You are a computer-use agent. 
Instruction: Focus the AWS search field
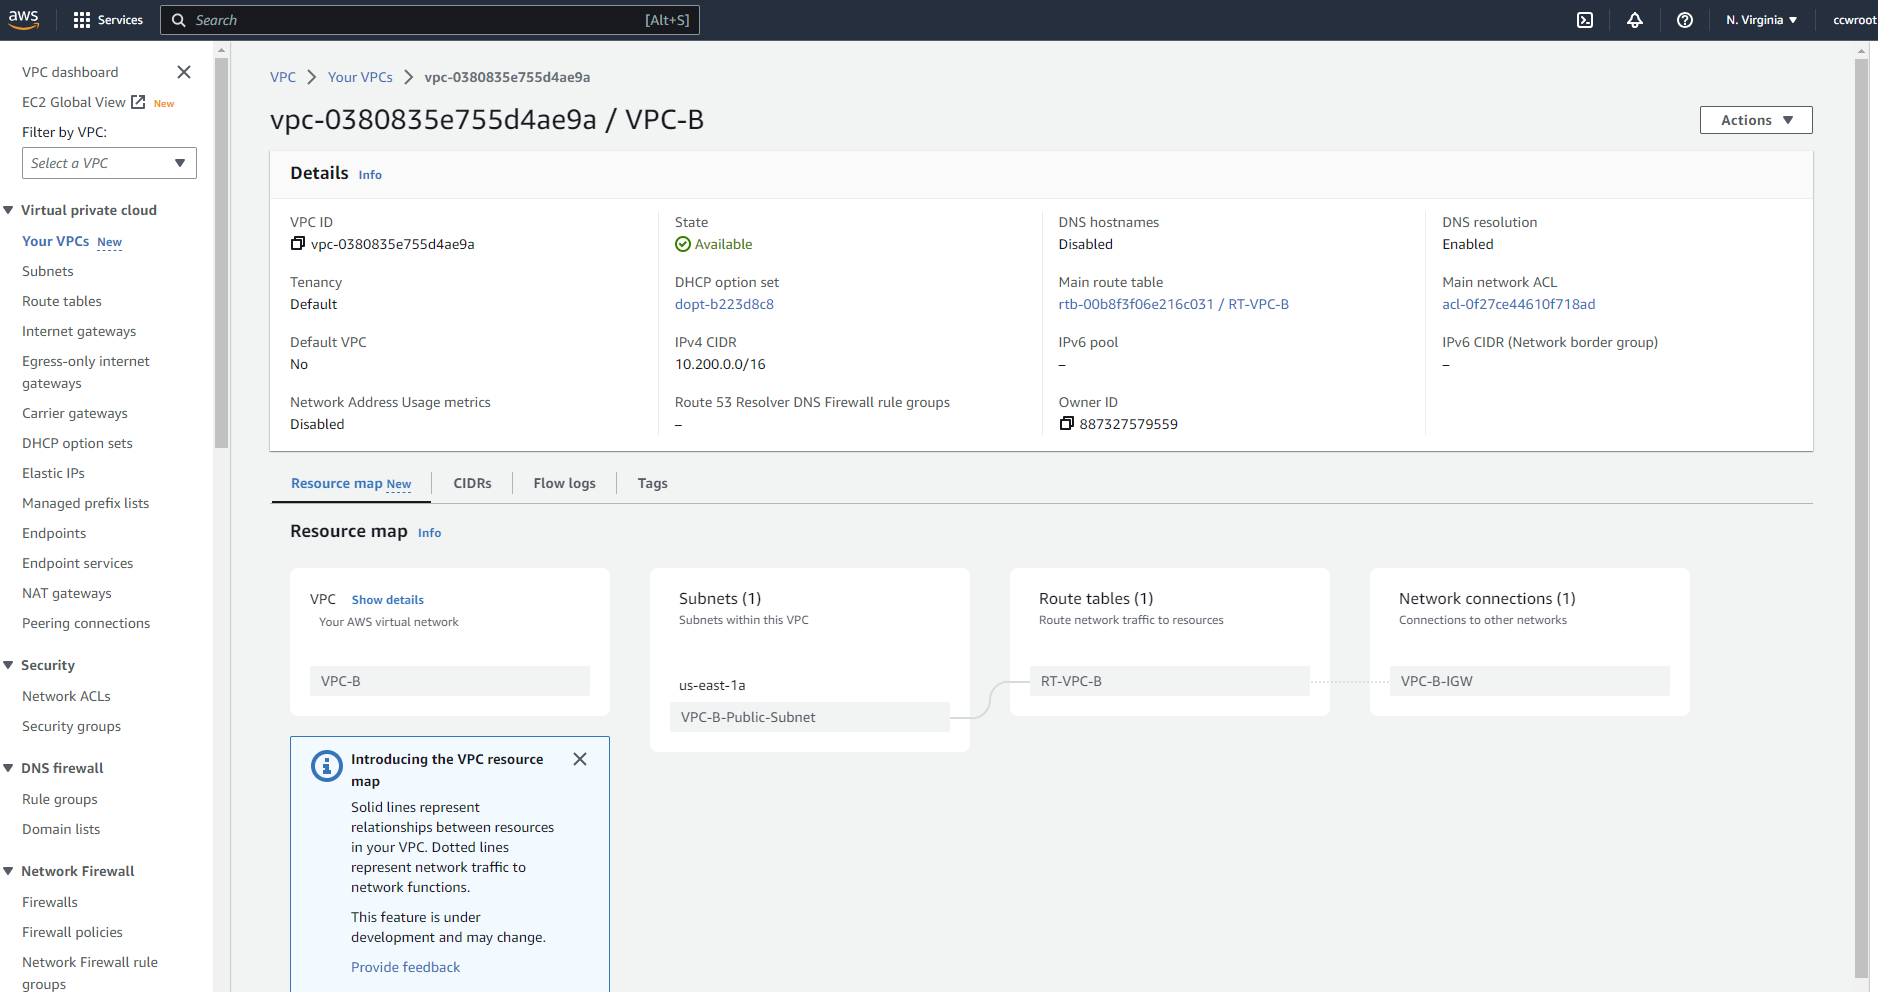(x=430, y=20)
